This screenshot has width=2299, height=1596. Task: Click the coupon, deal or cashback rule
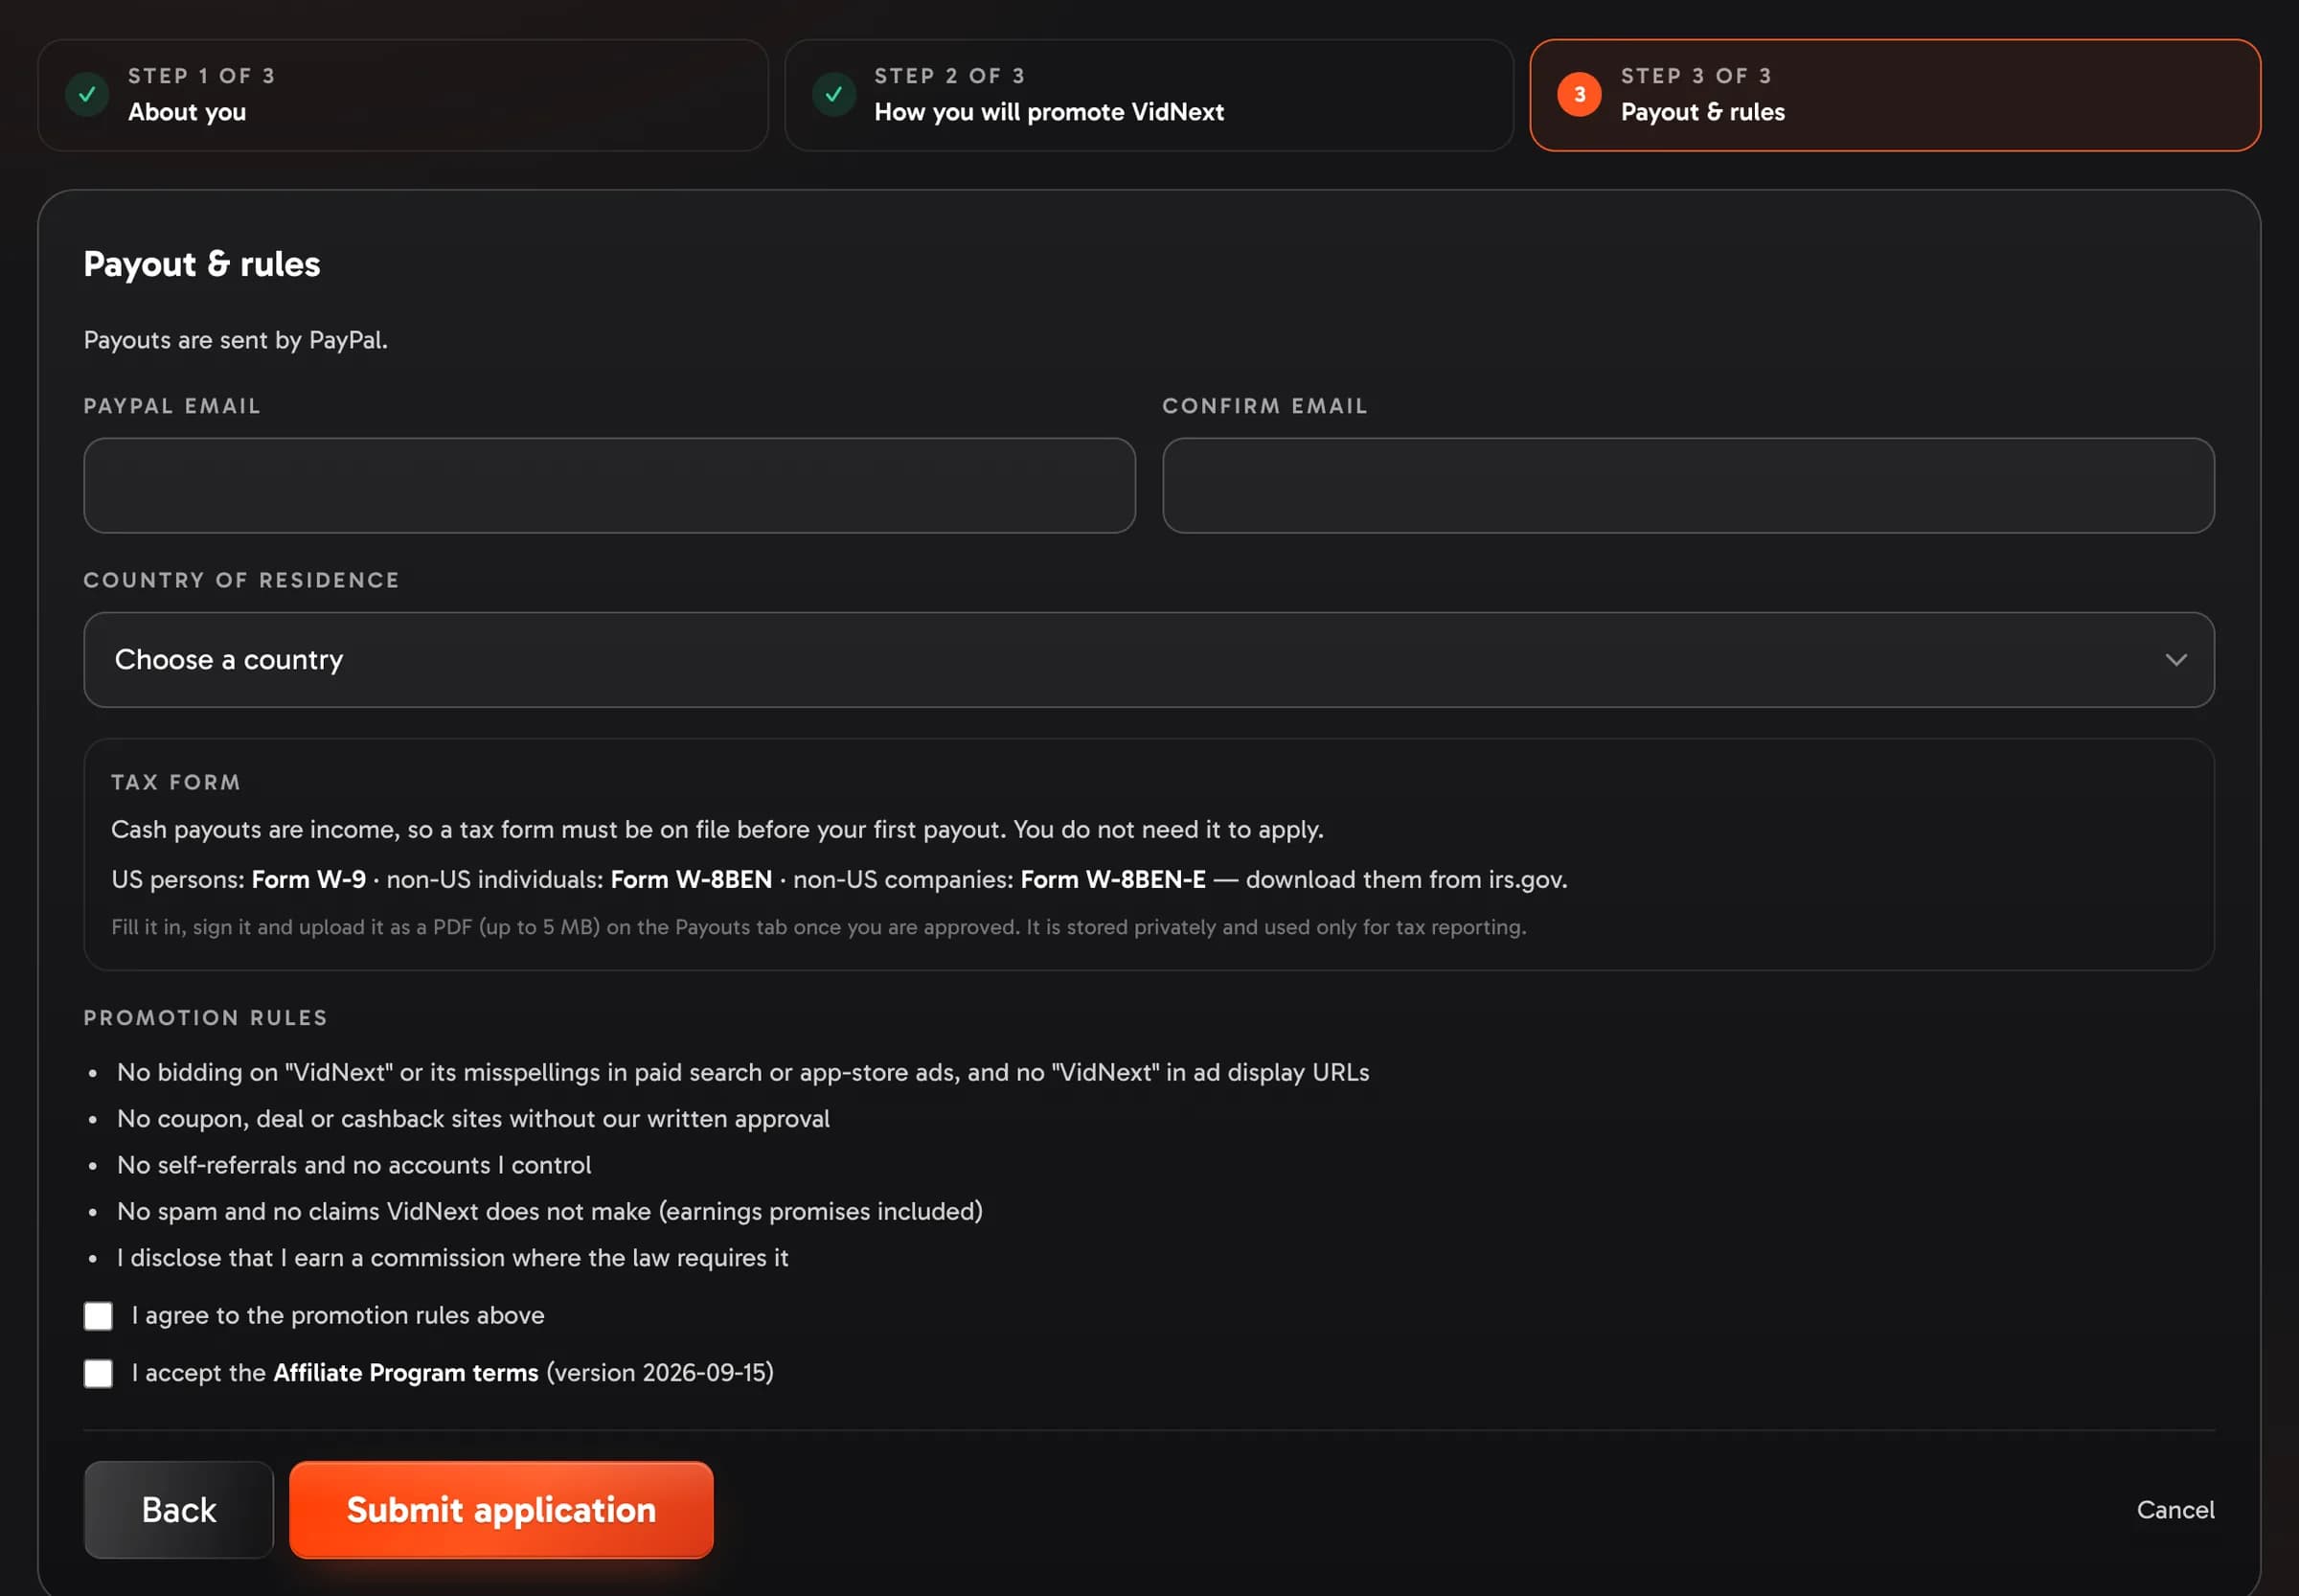click(x=473, y=1118)
